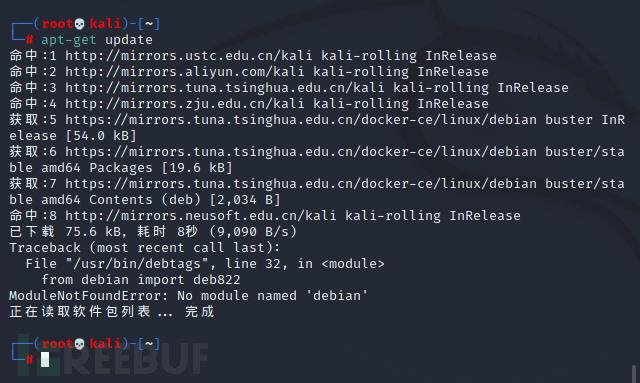Open the tsinghua kali mirror URL on line 3
Viewport: 640px width, 383px height.
point(224,88)
